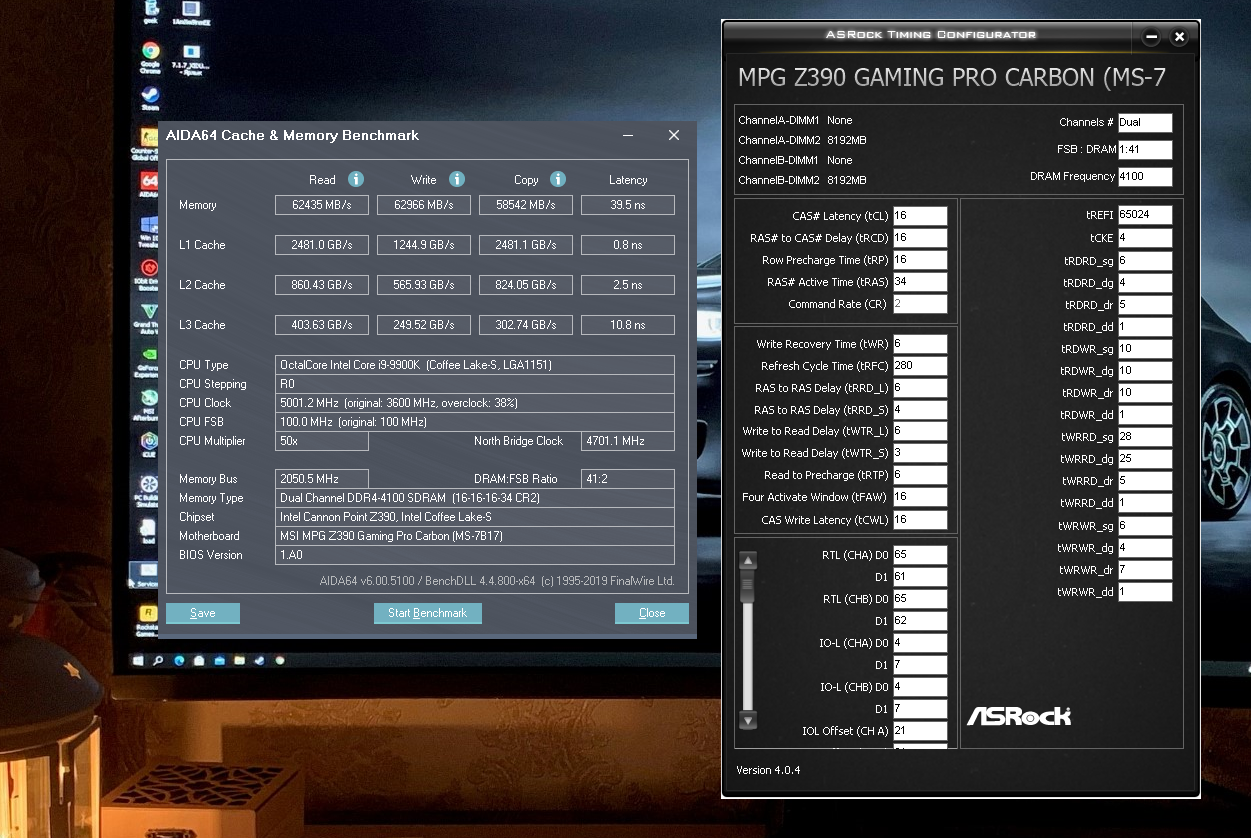This screenshot has width=1251, height=838.
Task: Click the Save button in AIDA64
Action: [203, 613]
